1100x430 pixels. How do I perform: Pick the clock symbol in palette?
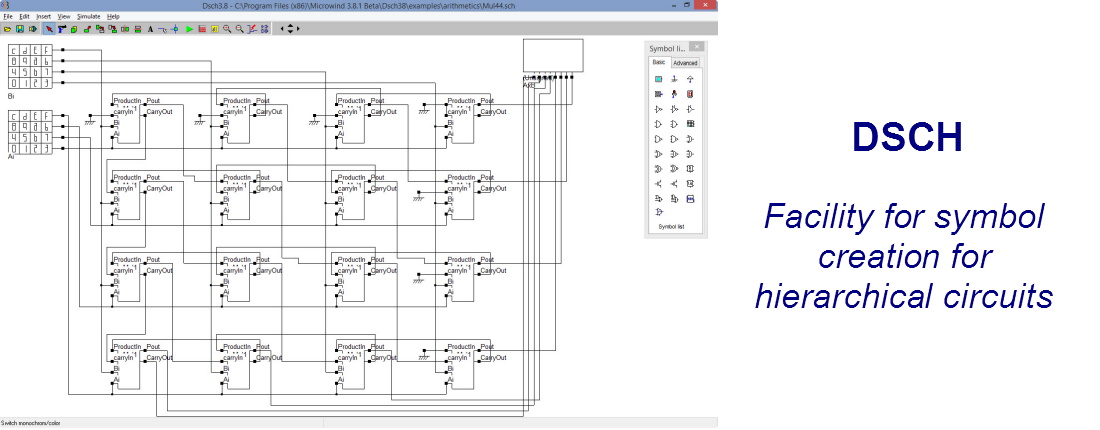pyautogui.click(x=658, y=94)
